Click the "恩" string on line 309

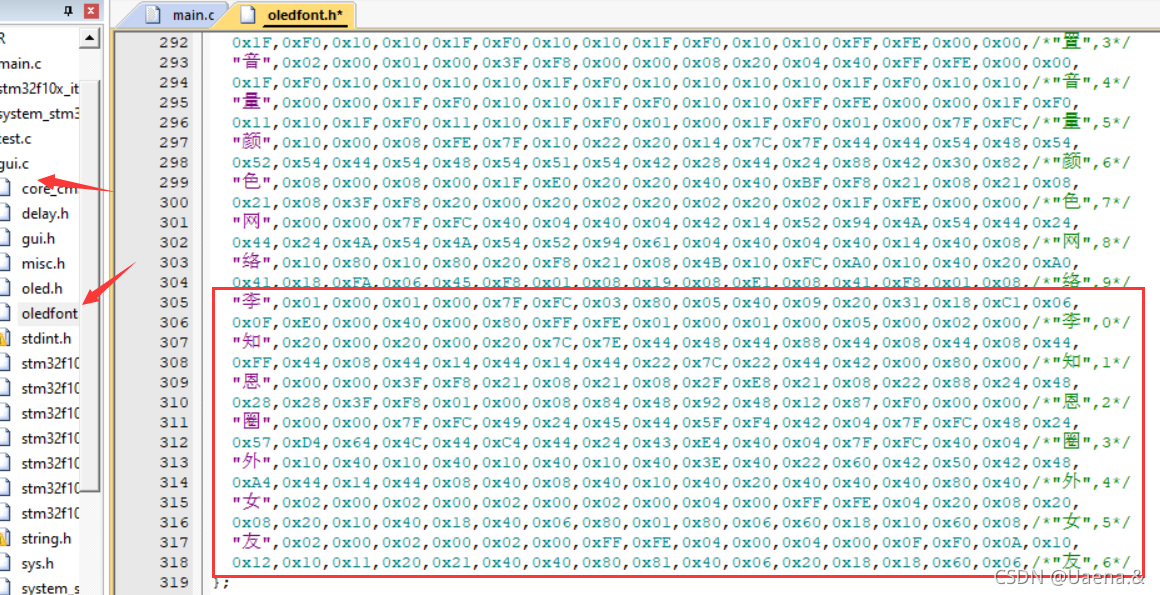point(253,382)
